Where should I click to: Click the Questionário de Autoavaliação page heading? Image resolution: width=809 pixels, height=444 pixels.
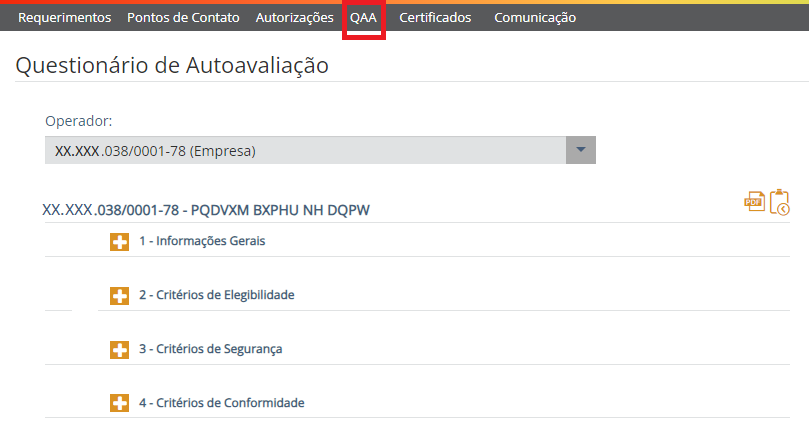(172, 66)
